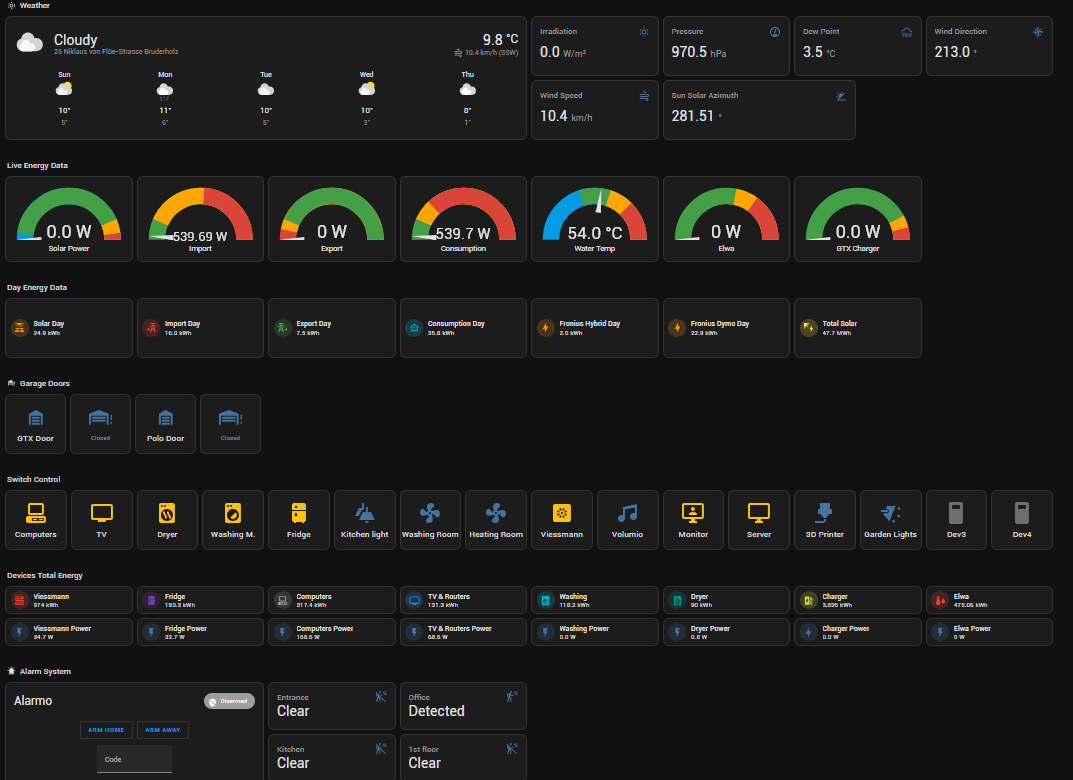1073x780 pixels.
Task: Toggle the Computers switch
Action: (x=36, y=519)
